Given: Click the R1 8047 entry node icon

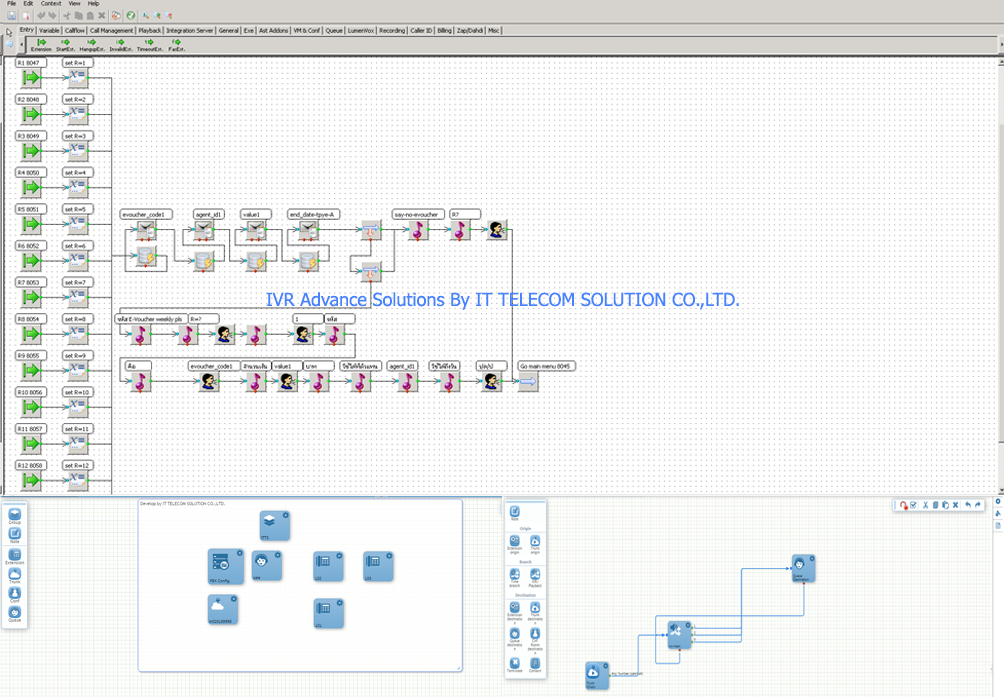Looking at the screenshot, I should (30, 78).
